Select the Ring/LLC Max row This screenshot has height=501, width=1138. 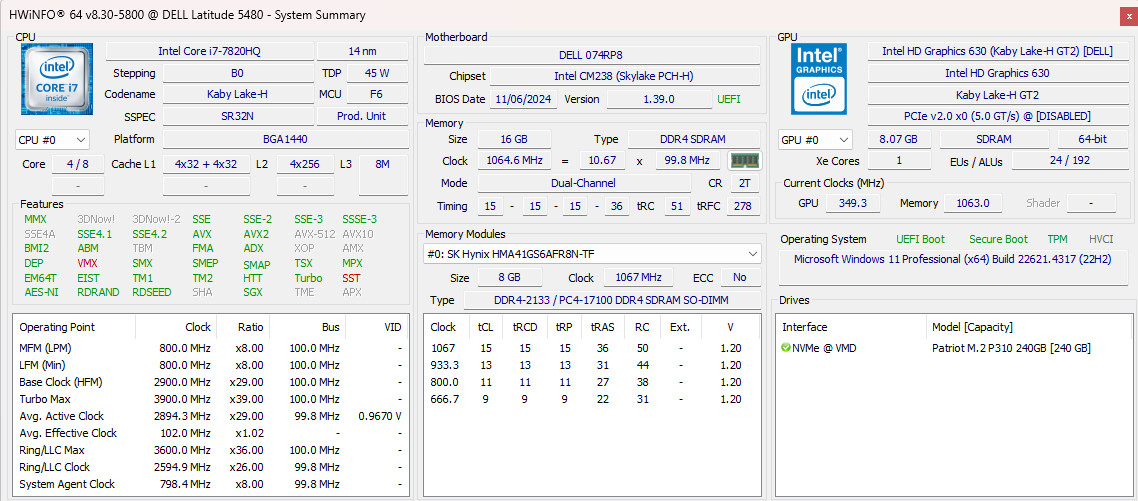tap(210, 451)
